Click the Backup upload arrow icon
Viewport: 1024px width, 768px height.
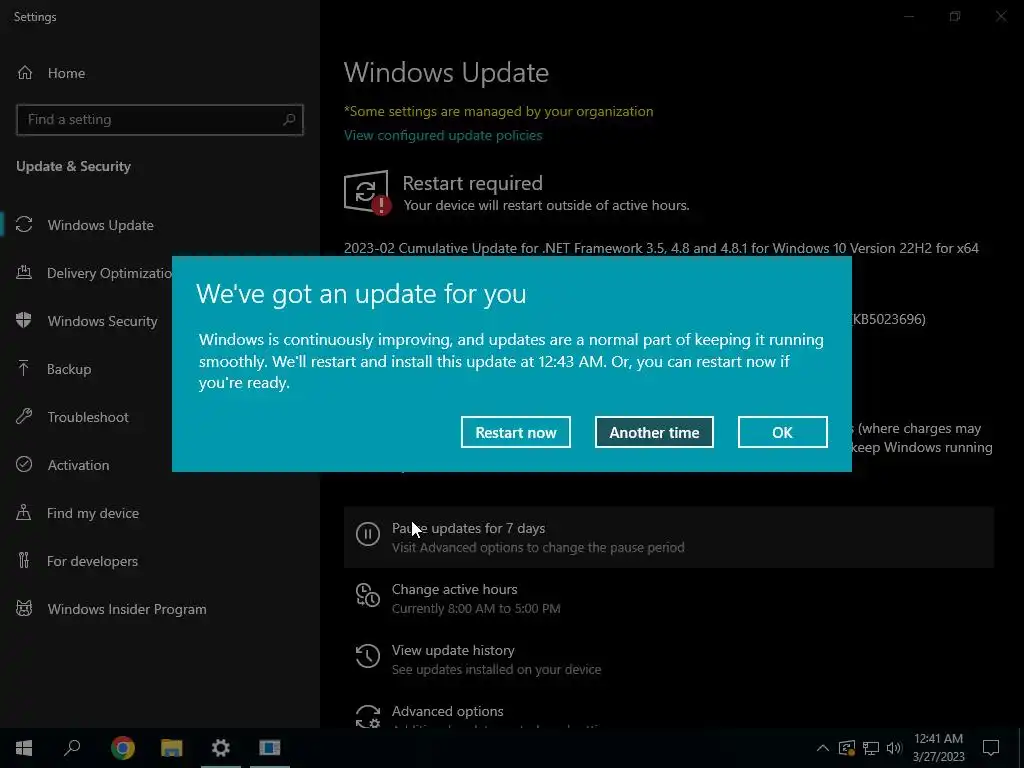tap(24, 368)
